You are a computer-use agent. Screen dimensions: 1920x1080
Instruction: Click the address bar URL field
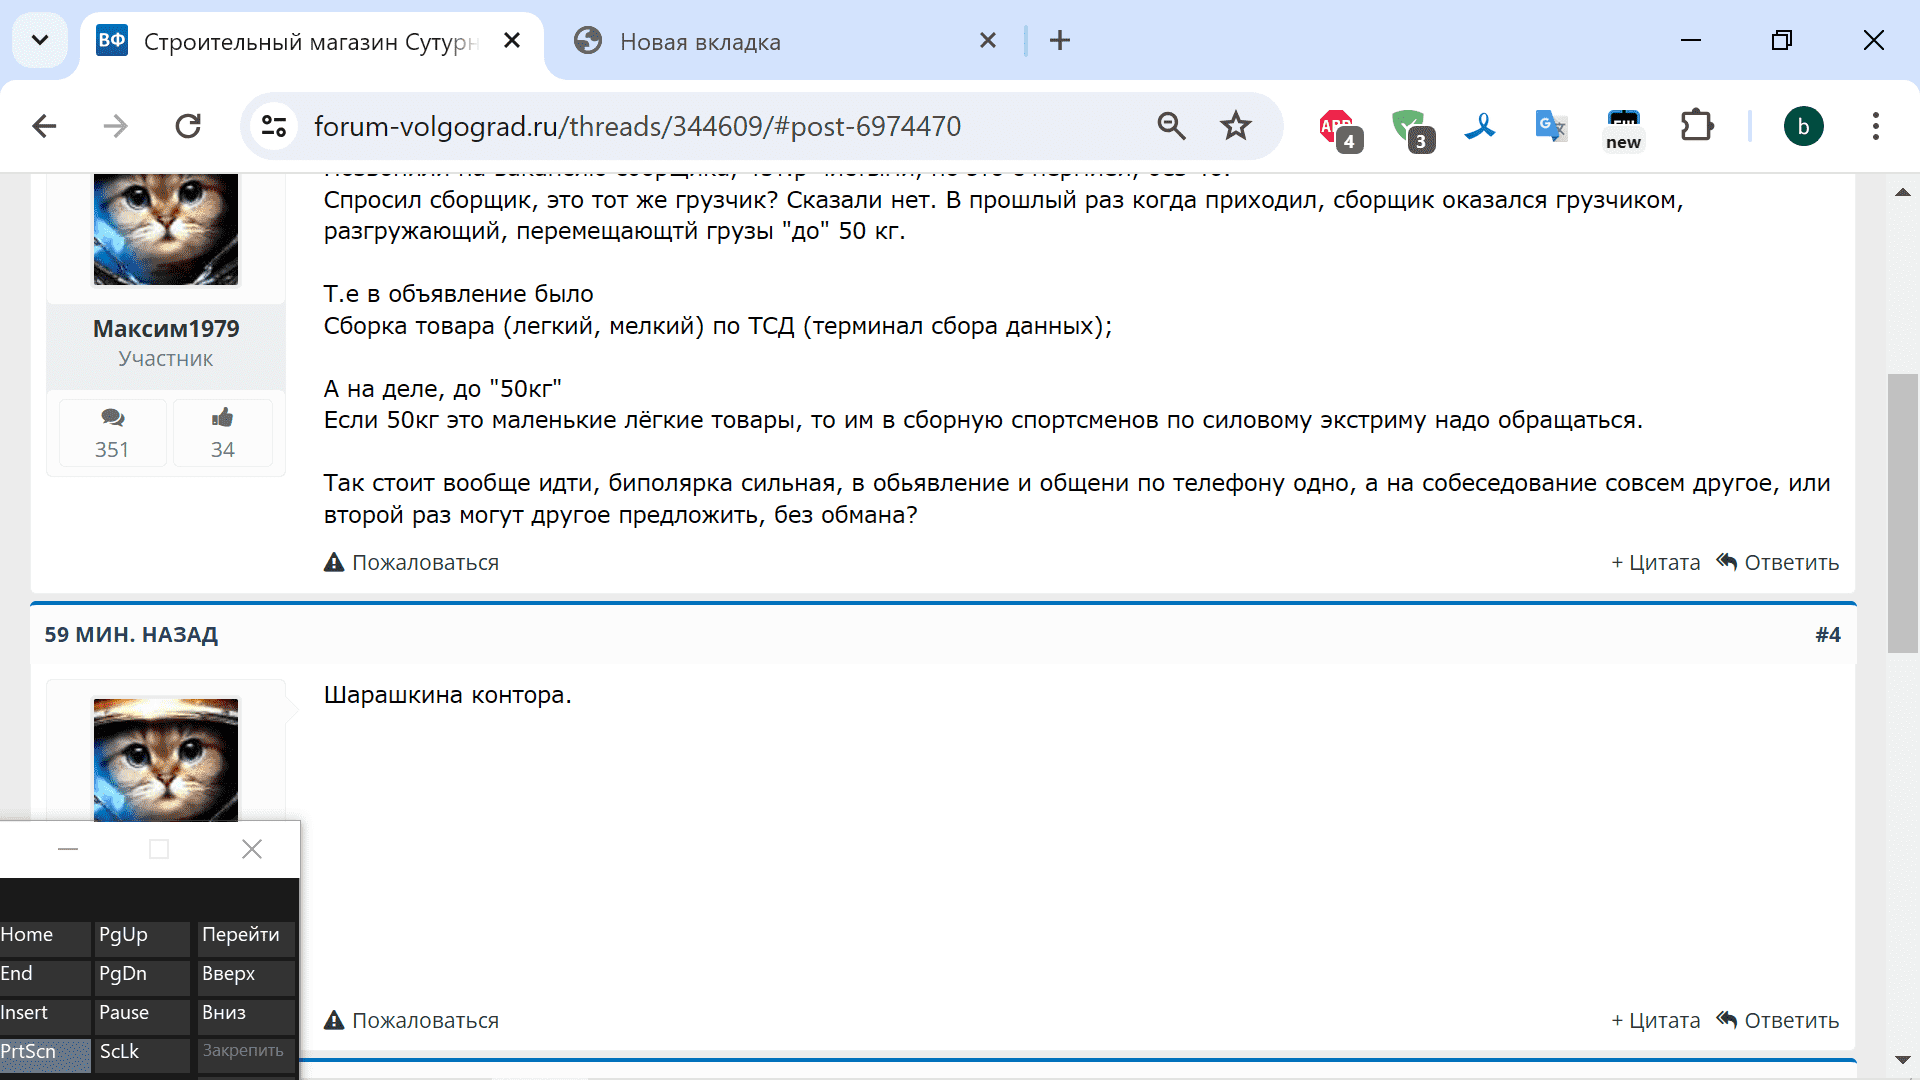coord(700,126)
